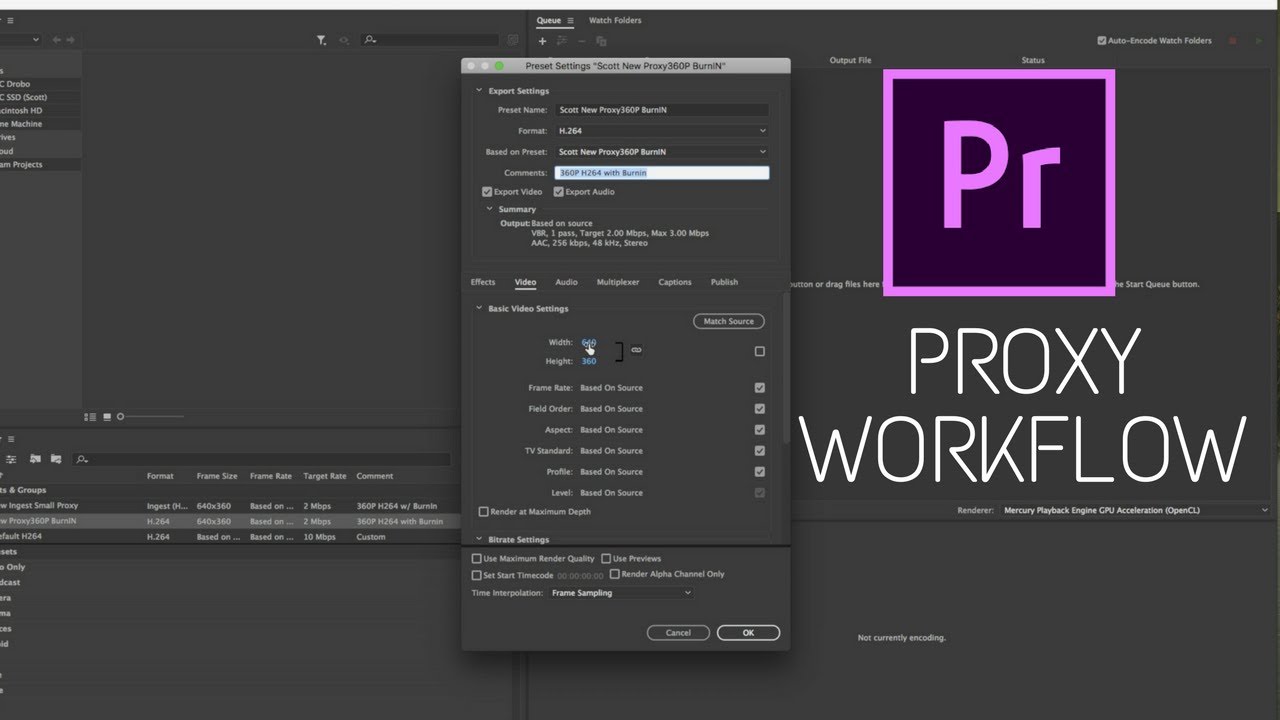Enable Render at Maximum Depth
Screen dimensions: 1280x720
[484, 512]
